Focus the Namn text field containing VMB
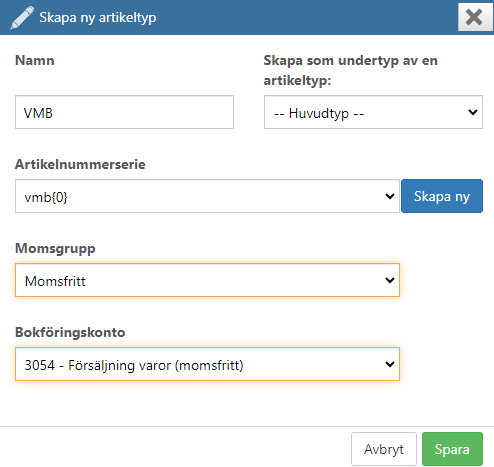The image size is (494, 467). (x=124, y=112)
